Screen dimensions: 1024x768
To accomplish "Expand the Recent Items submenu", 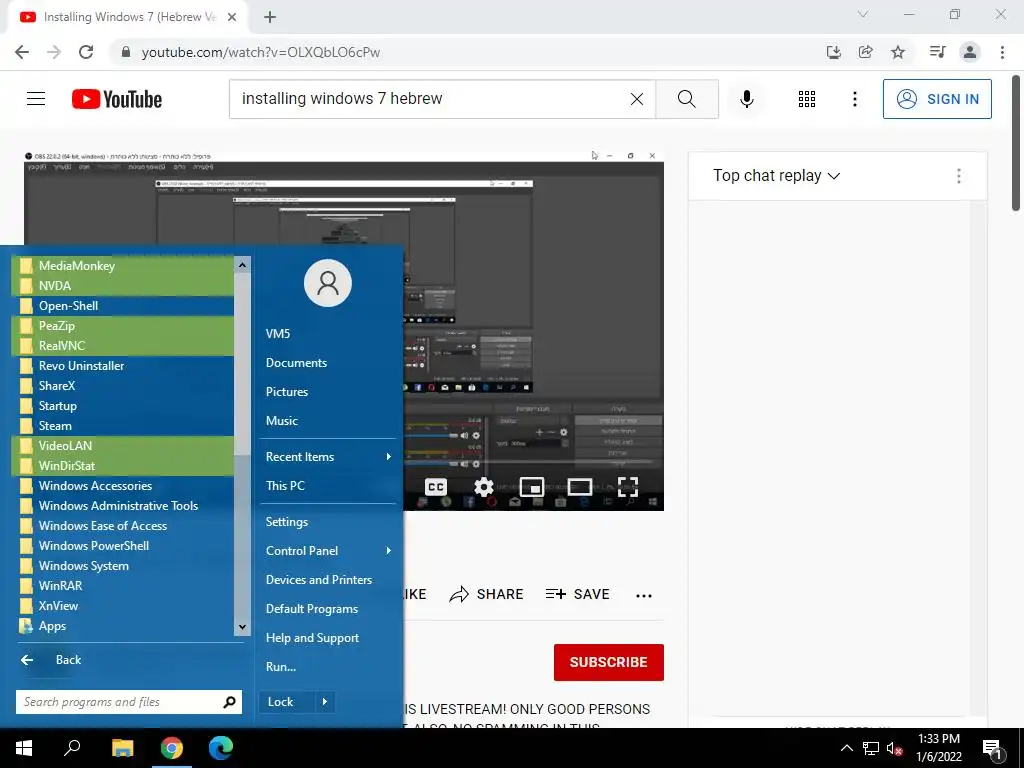I will [328, 457].
